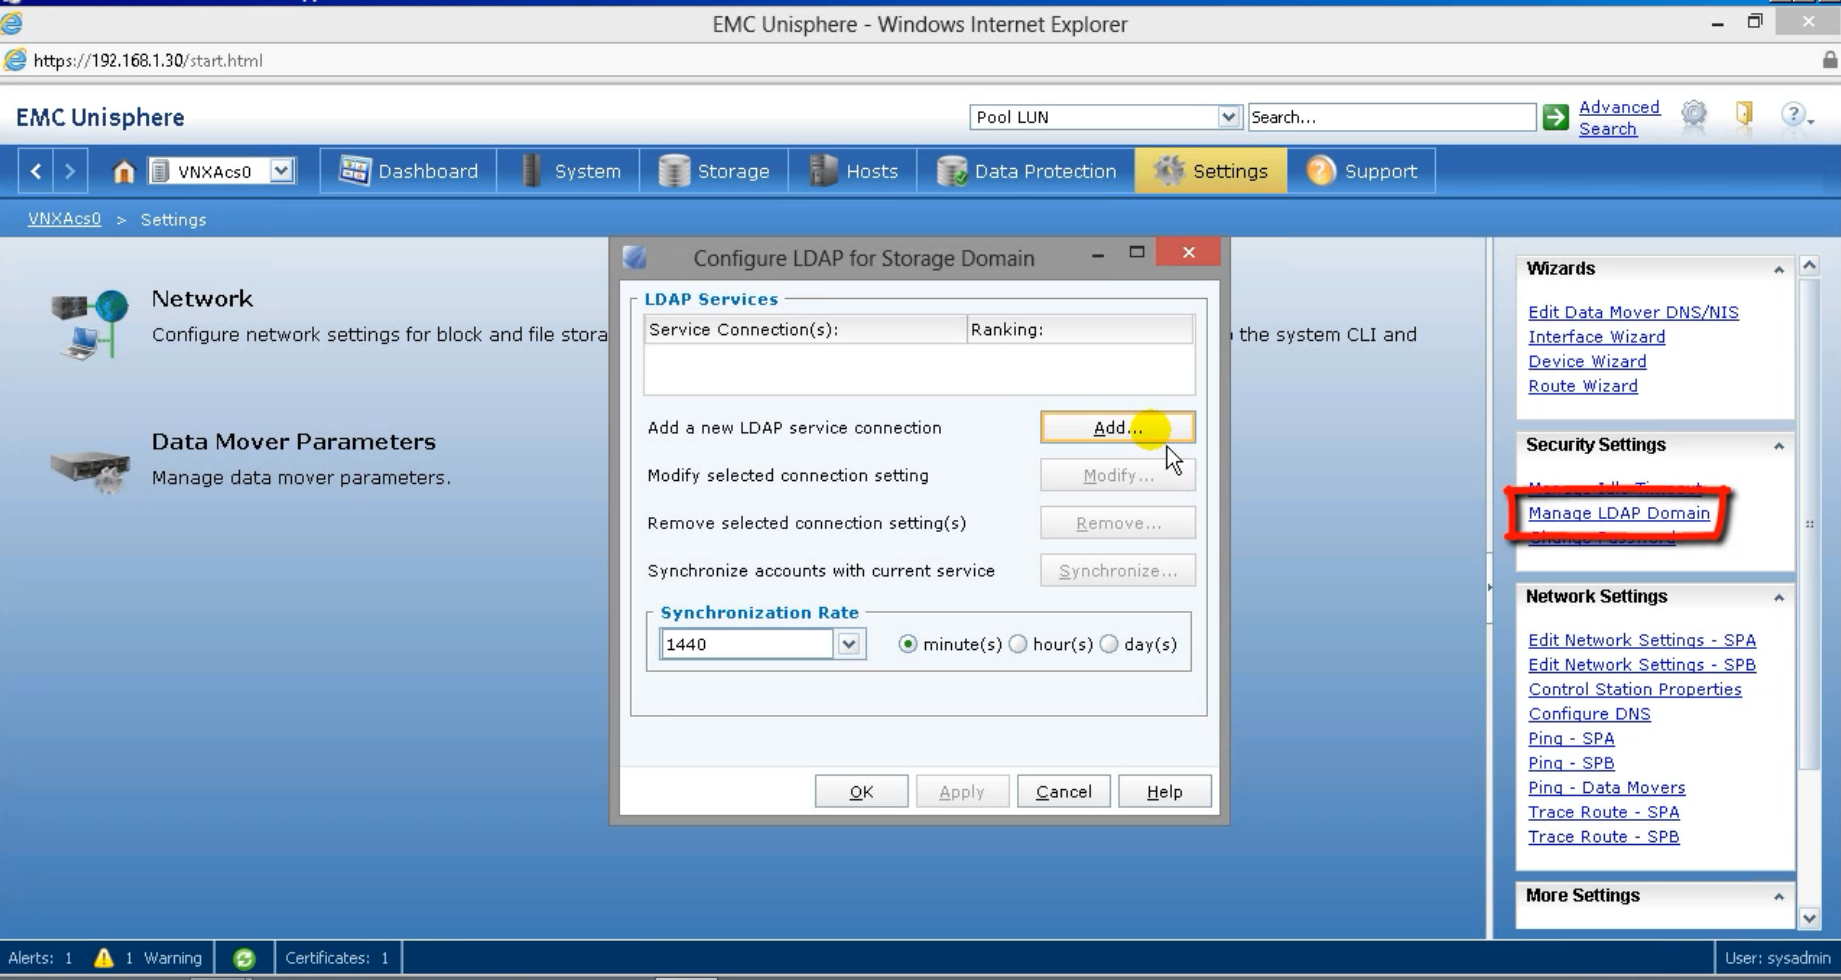Go to the Data Protection tab
Viewport: 1841px width, 980px height.
tap(1026, 171)
